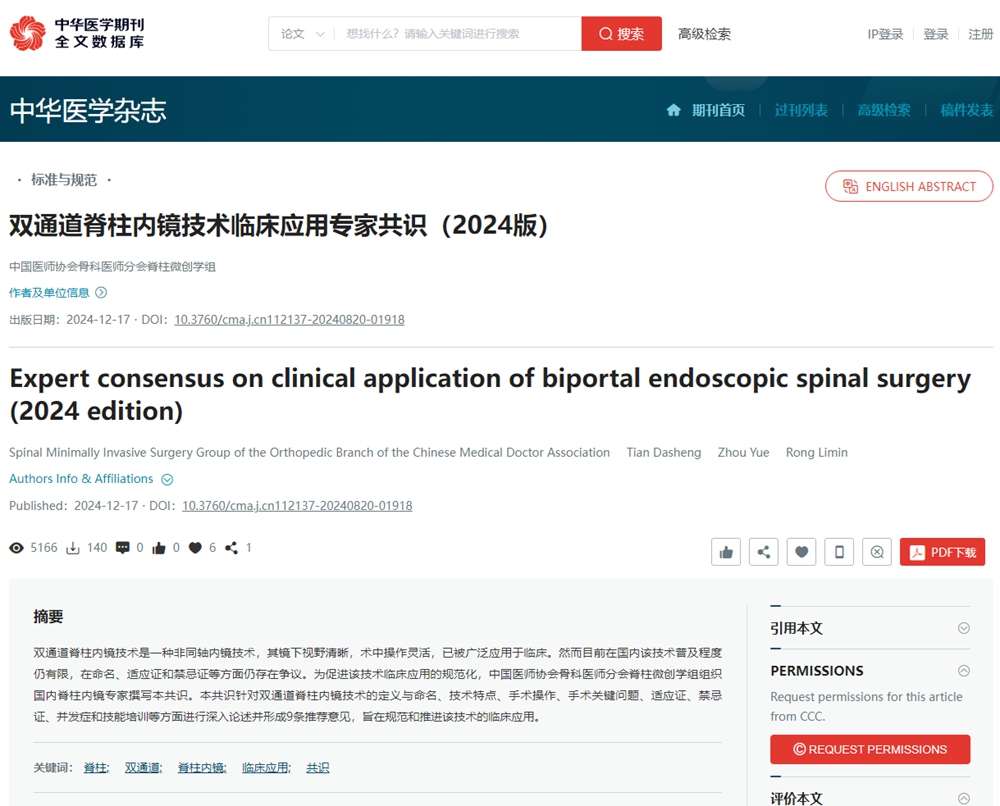Expand 作者及单位信息 author details
Screen dimensions: 1000x806
coord(58,293)
